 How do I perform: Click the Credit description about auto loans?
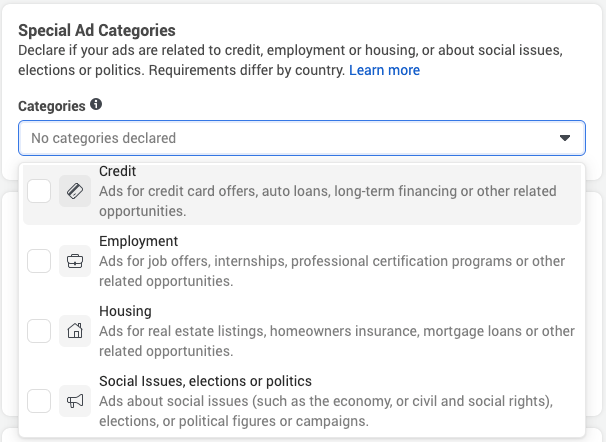328,201
